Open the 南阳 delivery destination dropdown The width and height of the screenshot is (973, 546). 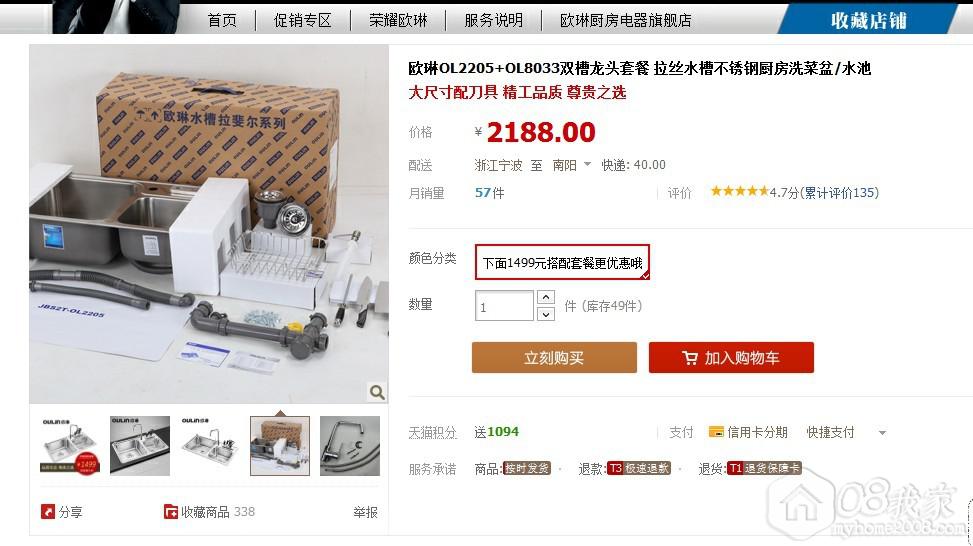coord(572,165)
